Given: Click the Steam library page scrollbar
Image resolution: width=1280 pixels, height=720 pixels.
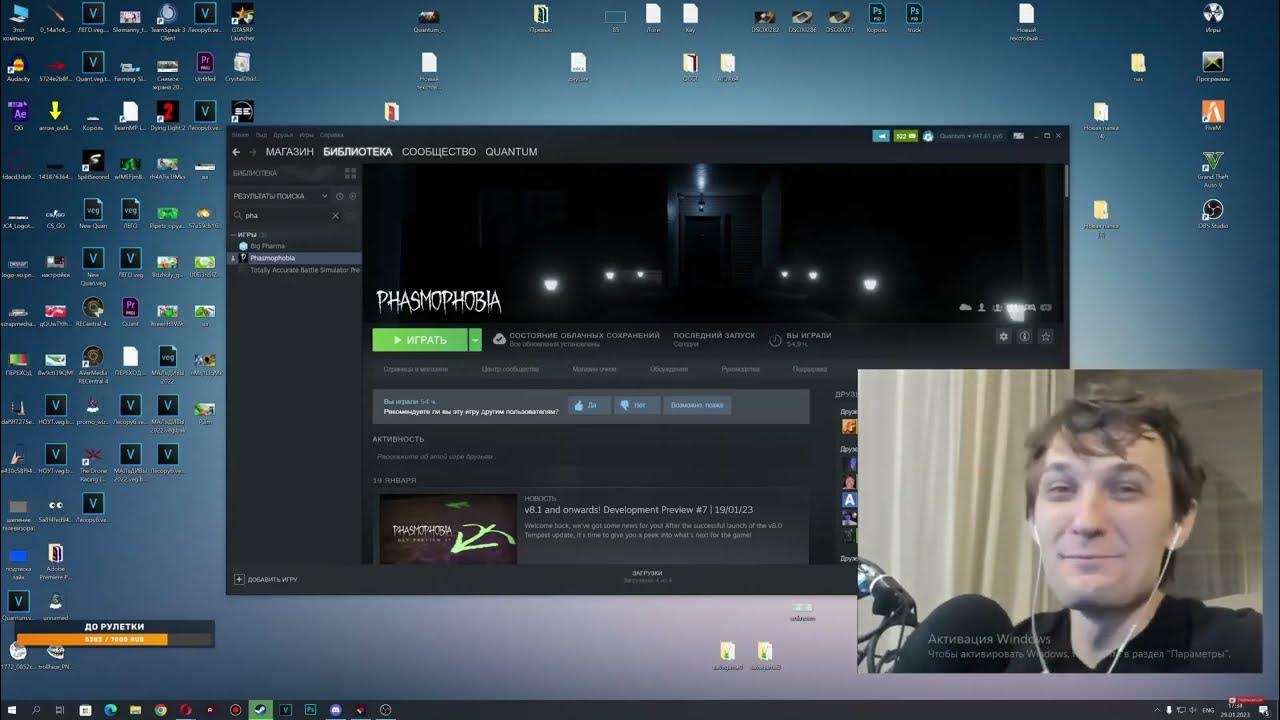Looking at the screenshot, I should tap(1066, 180).
